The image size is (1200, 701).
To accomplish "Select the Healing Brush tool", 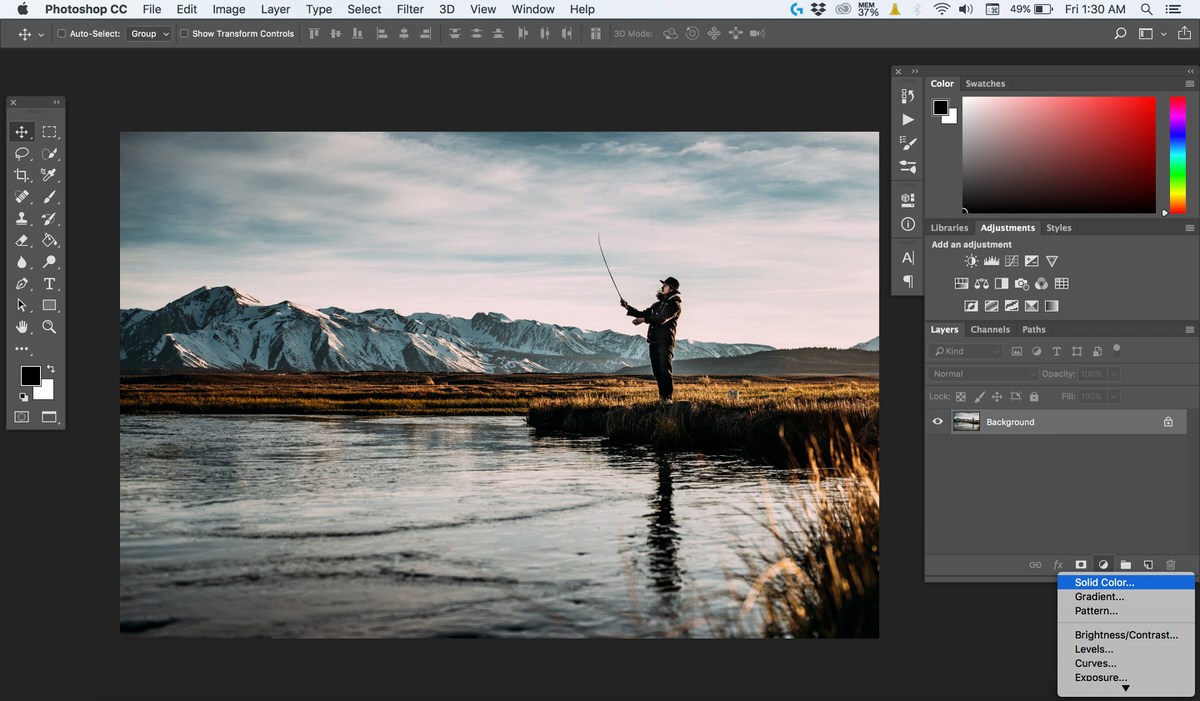I will point(21,197).
